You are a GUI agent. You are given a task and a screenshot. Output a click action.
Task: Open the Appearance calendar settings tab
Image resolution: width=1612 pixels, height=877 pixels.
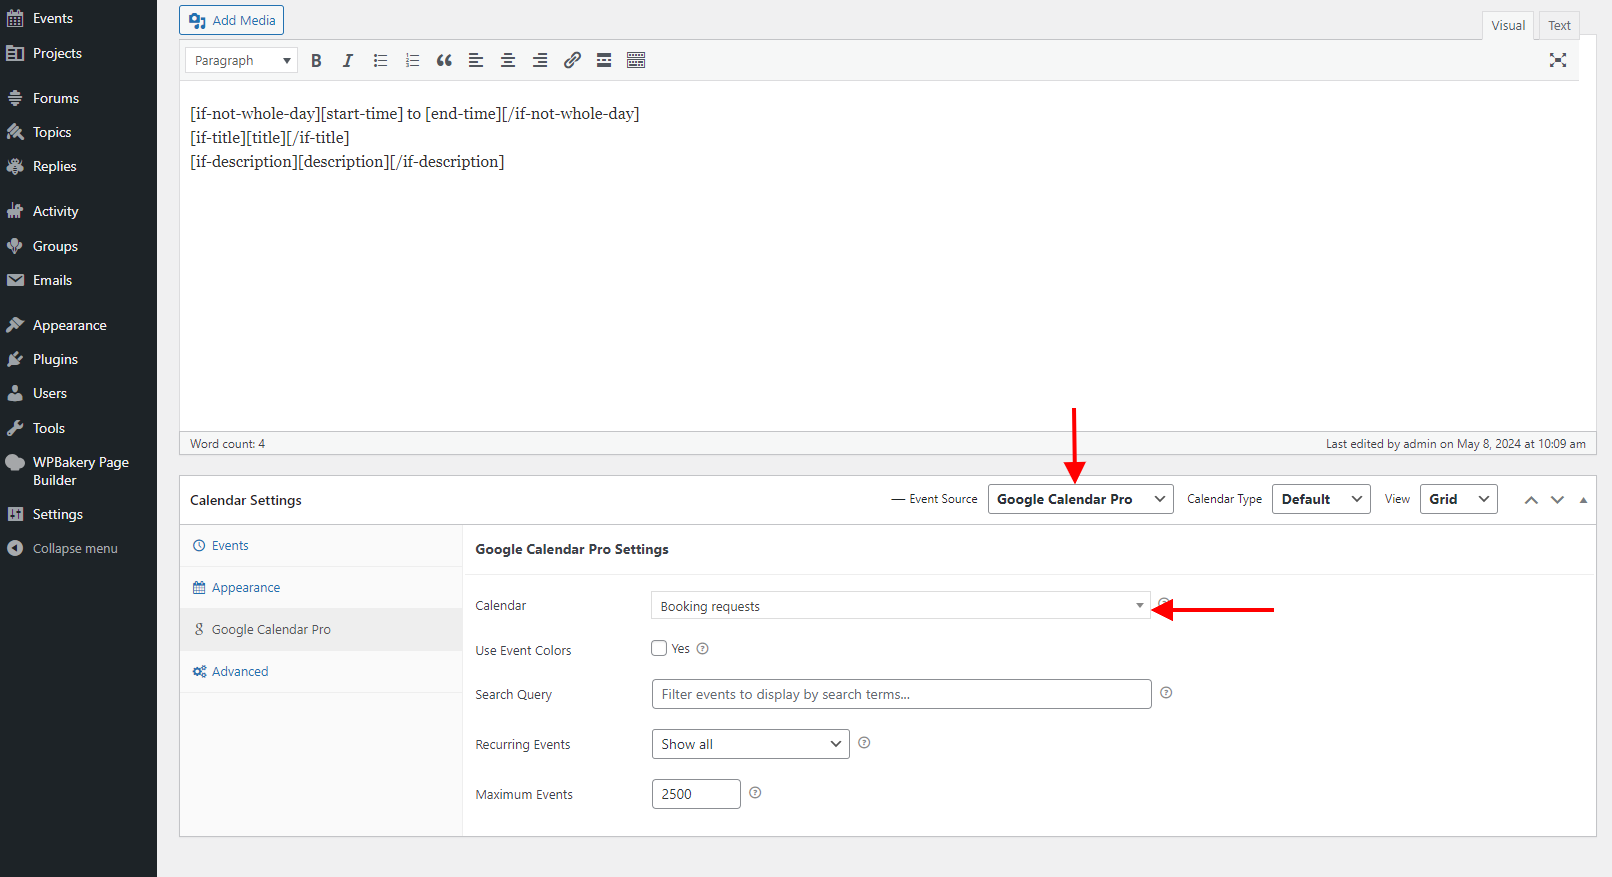tap(246, 588)
